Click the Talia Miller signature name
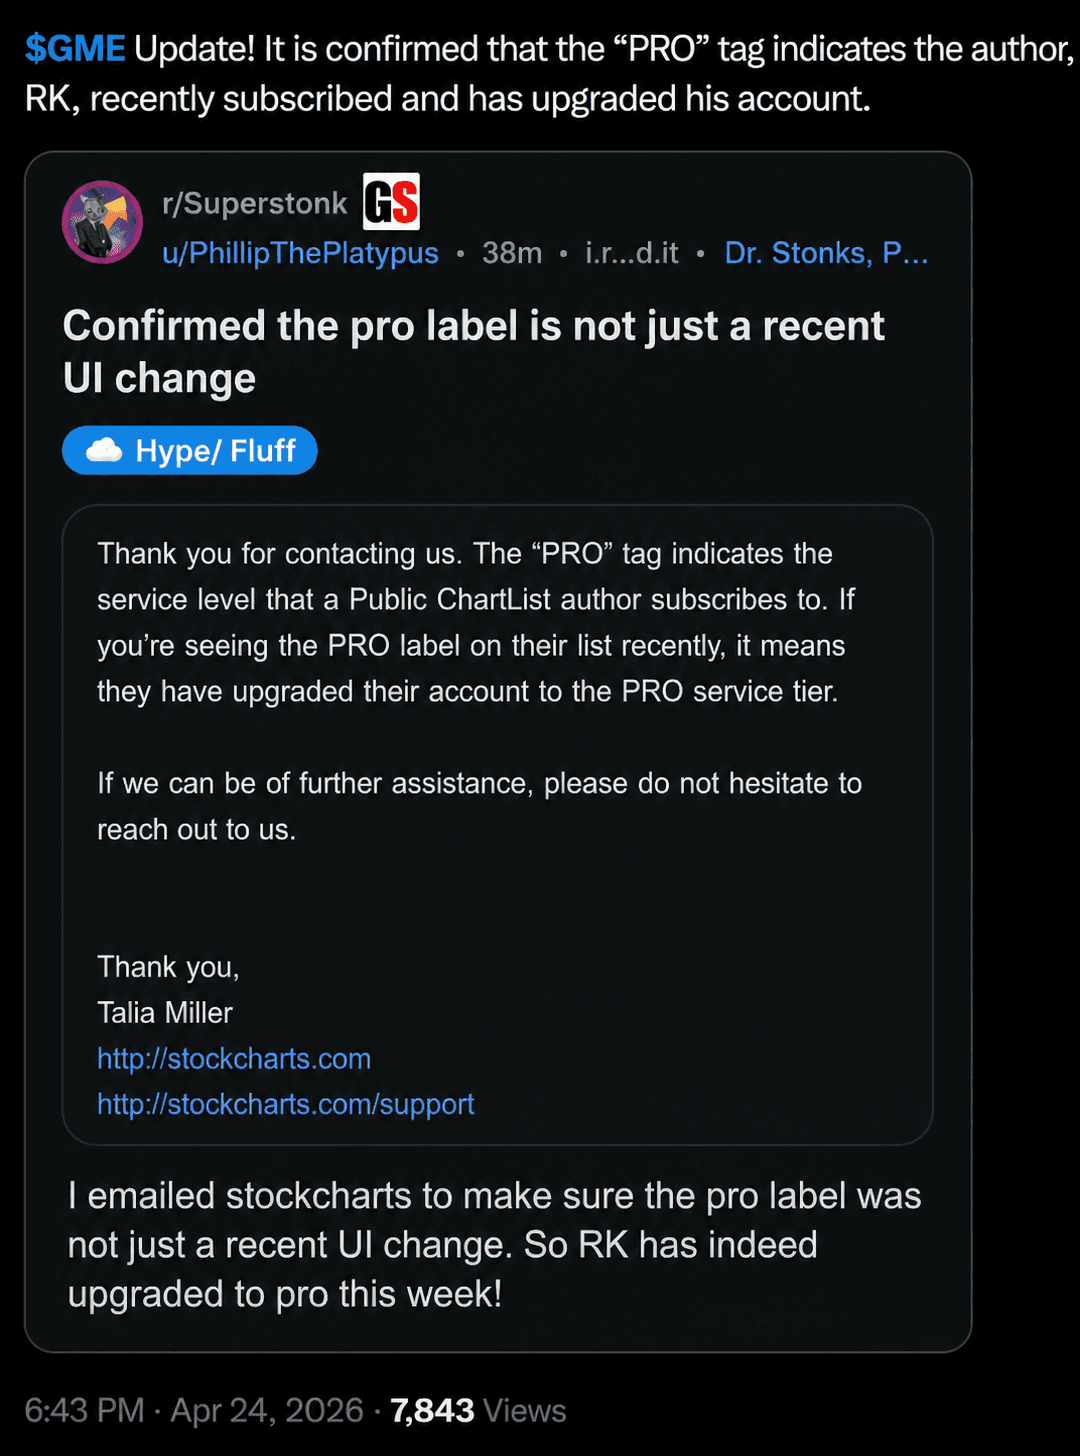Screen dimensions: 1080x1456 (x=165, y=1013)
